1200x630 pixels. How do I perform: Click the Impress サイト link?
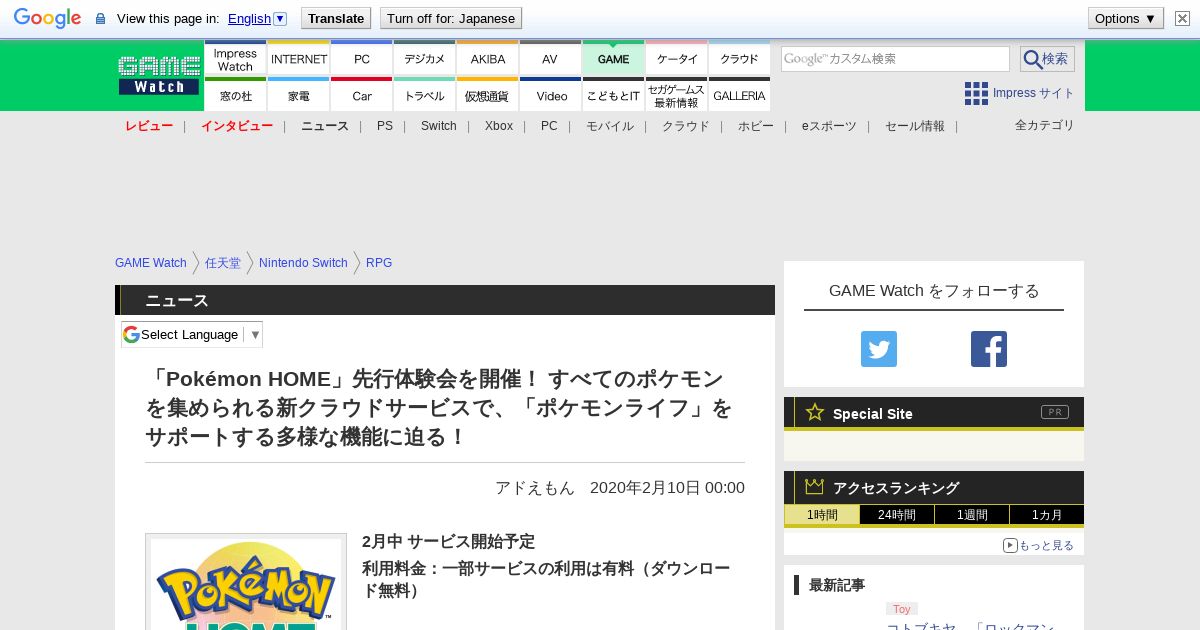pyautogui.click(x=1034, y=93)
